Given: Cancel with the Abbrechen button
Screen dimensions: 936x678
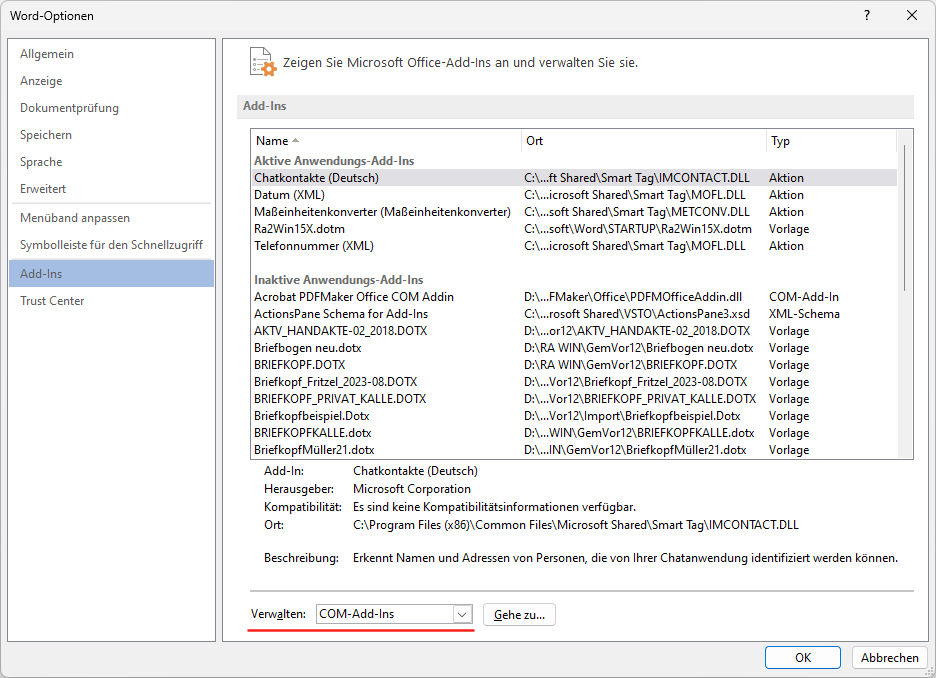Looking at the screenshot, I should click(x=889, y=657).
